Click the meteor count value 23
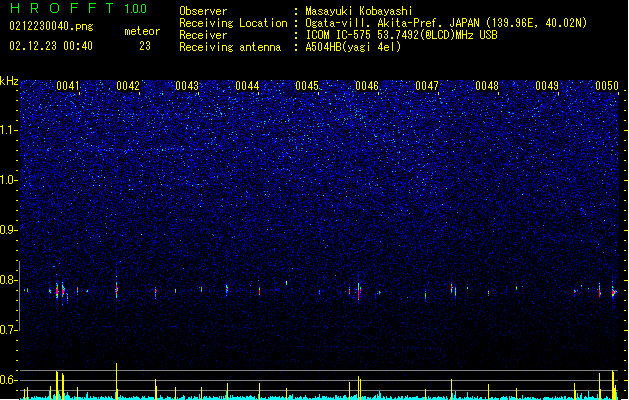 pyautogui.click(x=145, y=46)
